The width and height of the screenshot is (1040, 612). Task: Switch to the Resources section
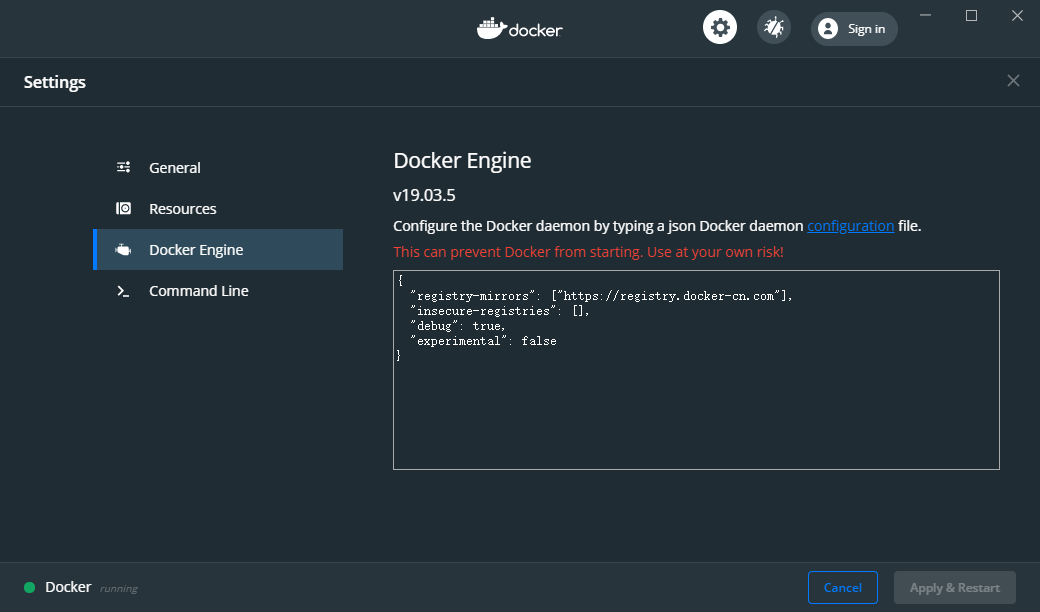[218, 209]
